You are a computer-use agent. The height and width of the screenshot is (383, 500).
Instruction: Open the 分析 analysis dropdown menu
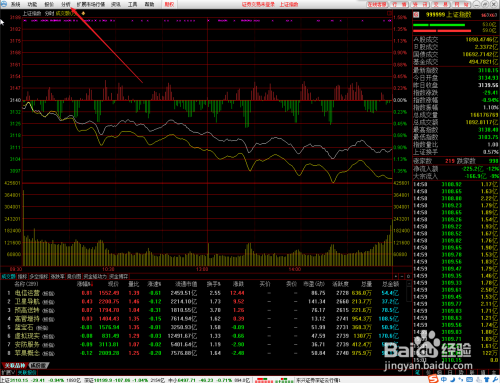coord(66,4)
